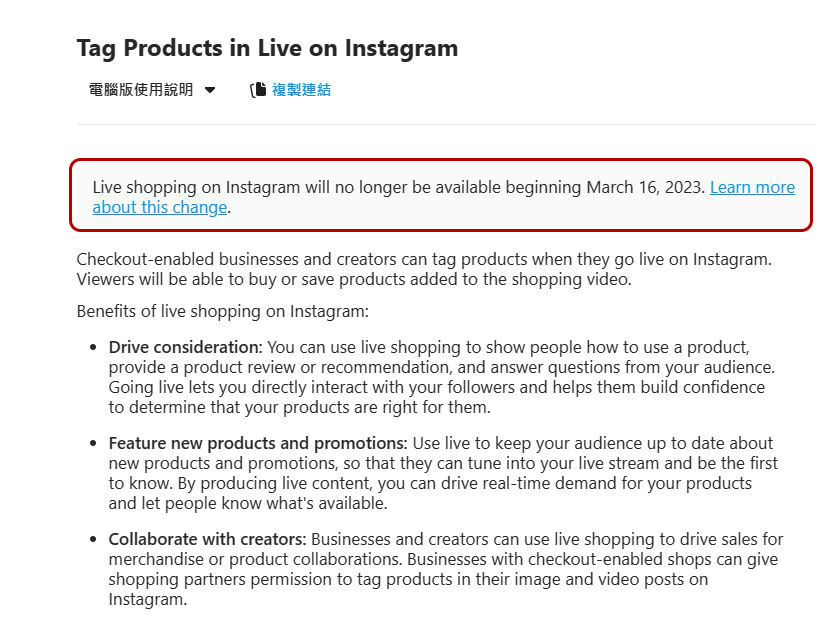Open the 電腦版使用說明 platform dropdown
The height and width of the screenshot is (628, 820).
(152, 90)
